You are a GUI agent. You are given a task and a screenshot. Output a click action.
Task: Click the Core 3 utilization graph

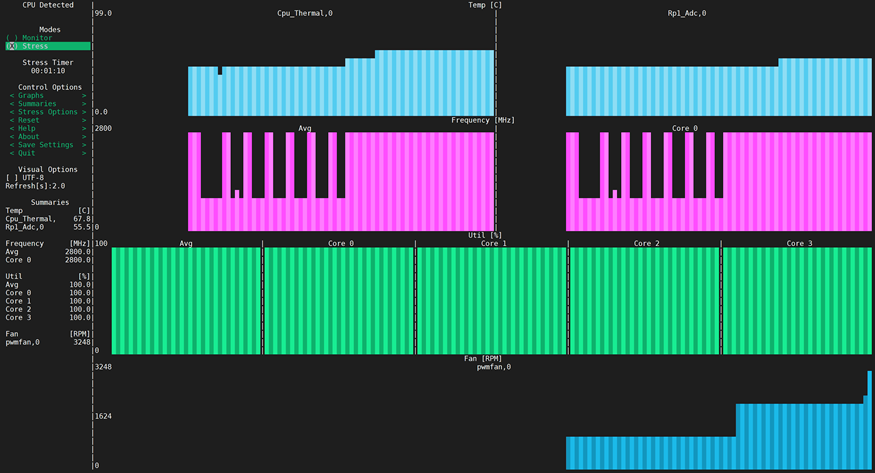(x=797, y=300)
